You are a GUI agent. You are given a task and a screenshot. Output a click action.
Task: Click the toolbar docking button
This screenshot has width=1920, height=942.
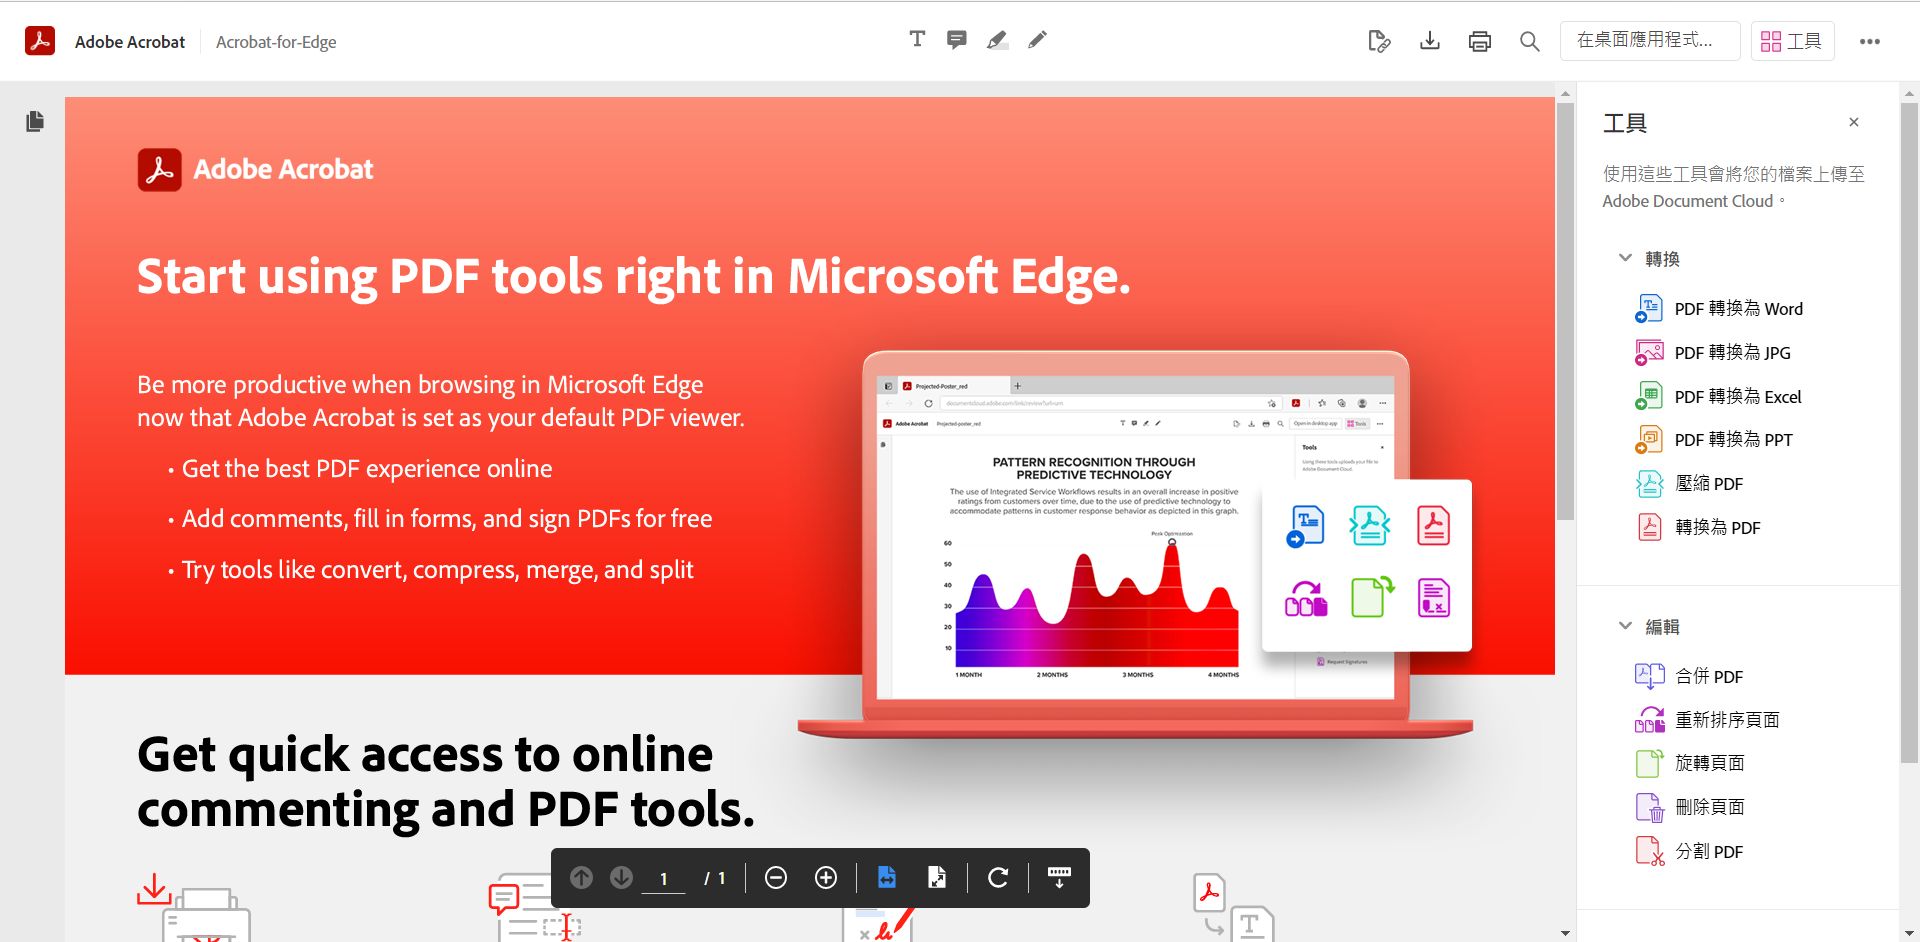coord(1059,877)
